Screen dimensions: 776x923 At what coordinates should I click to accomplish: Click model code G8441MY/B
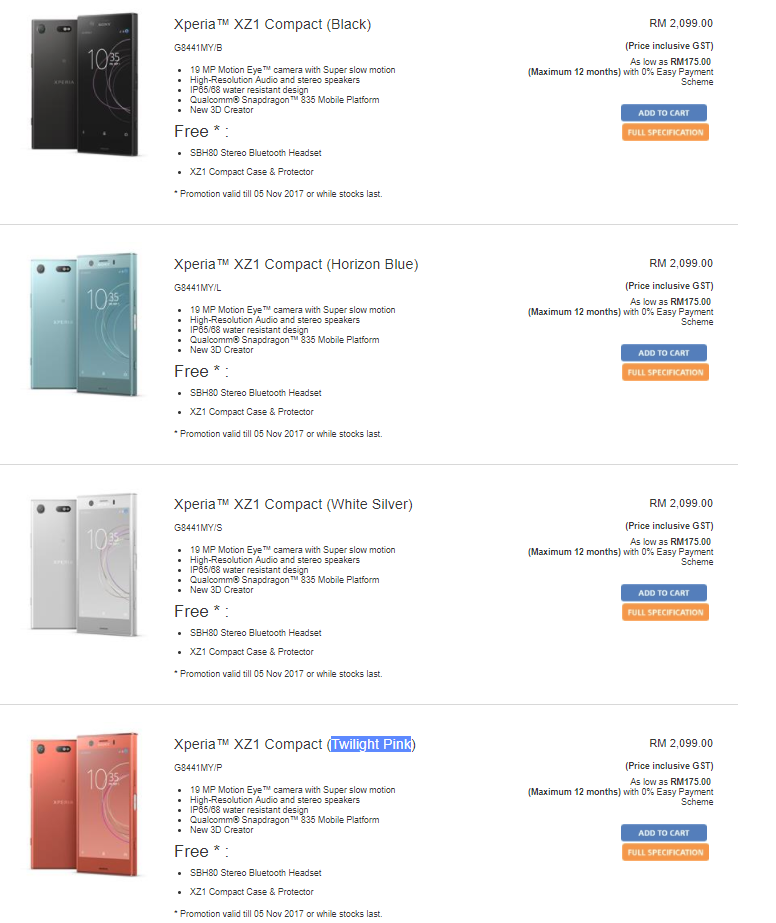tap(198, 48)
